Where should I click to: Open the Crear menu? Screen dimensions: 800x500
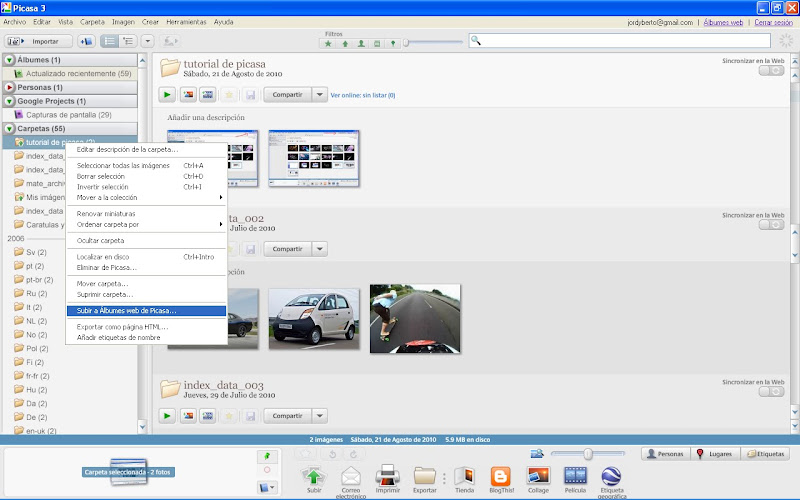150,22
